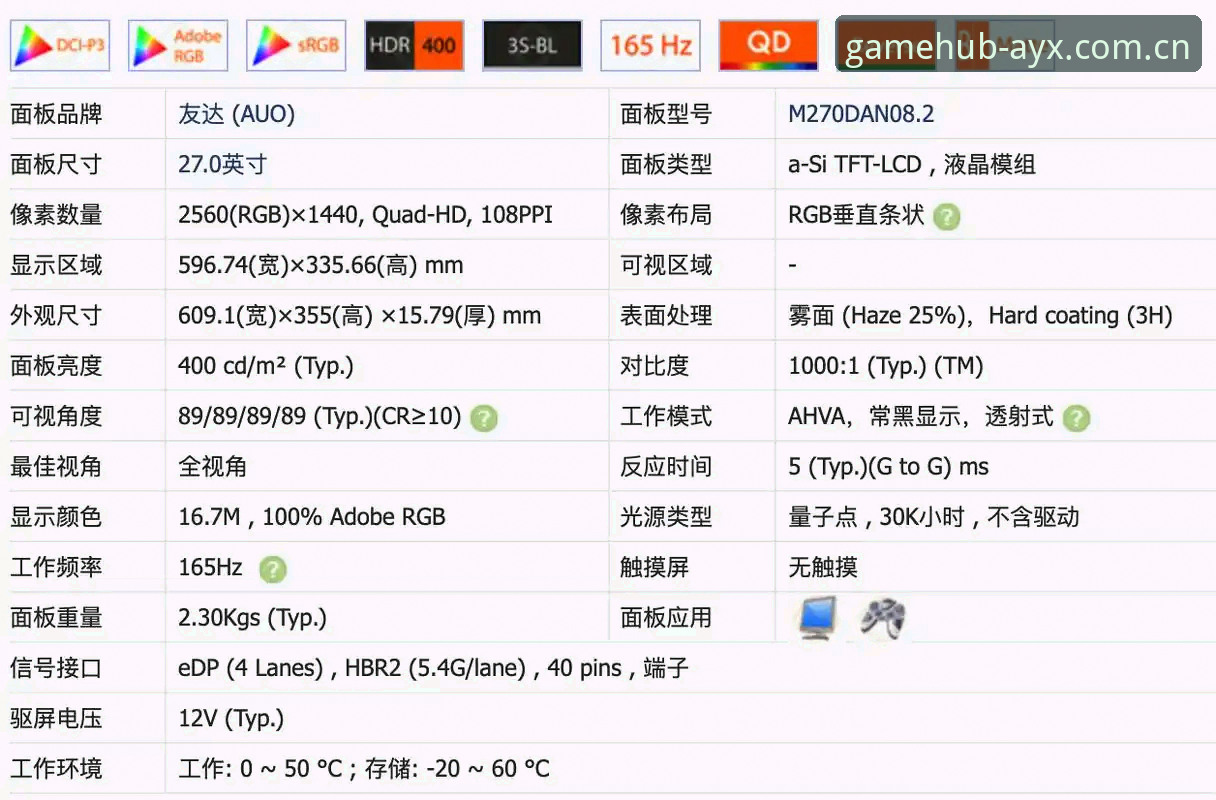Click the 无触摸 value text
The height and width of the screenshot is (800, 1216).
pyautogui.click(x=823, y=567)
